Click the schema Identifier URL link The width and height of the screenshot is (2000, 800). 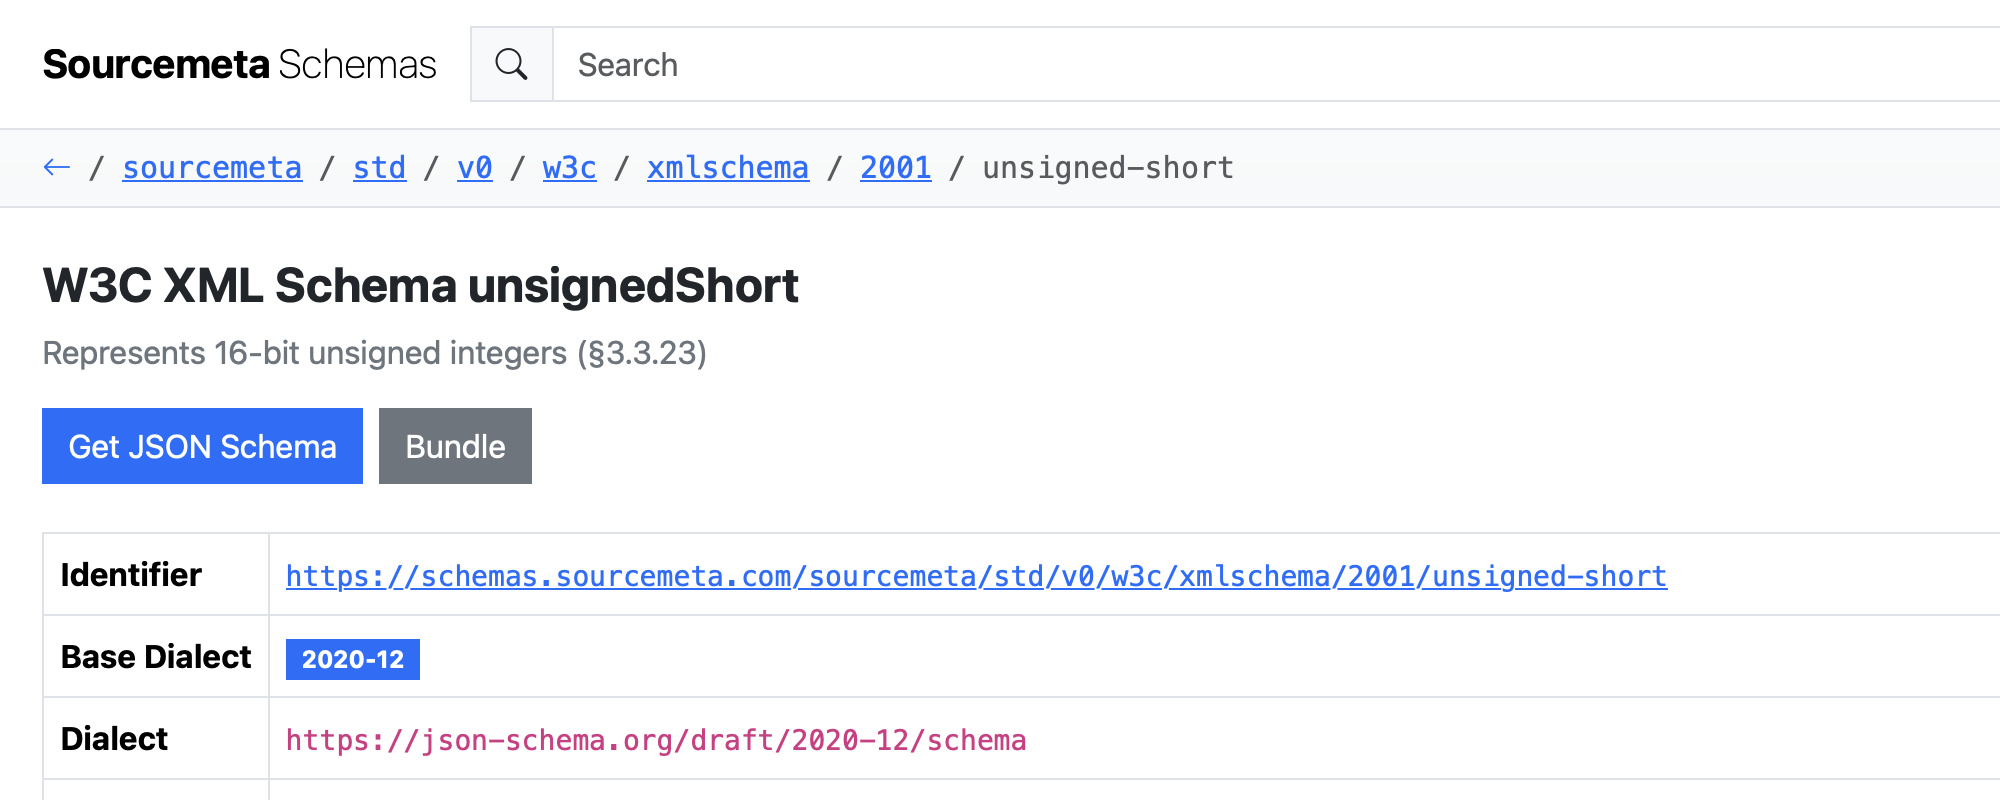[975, 576]
